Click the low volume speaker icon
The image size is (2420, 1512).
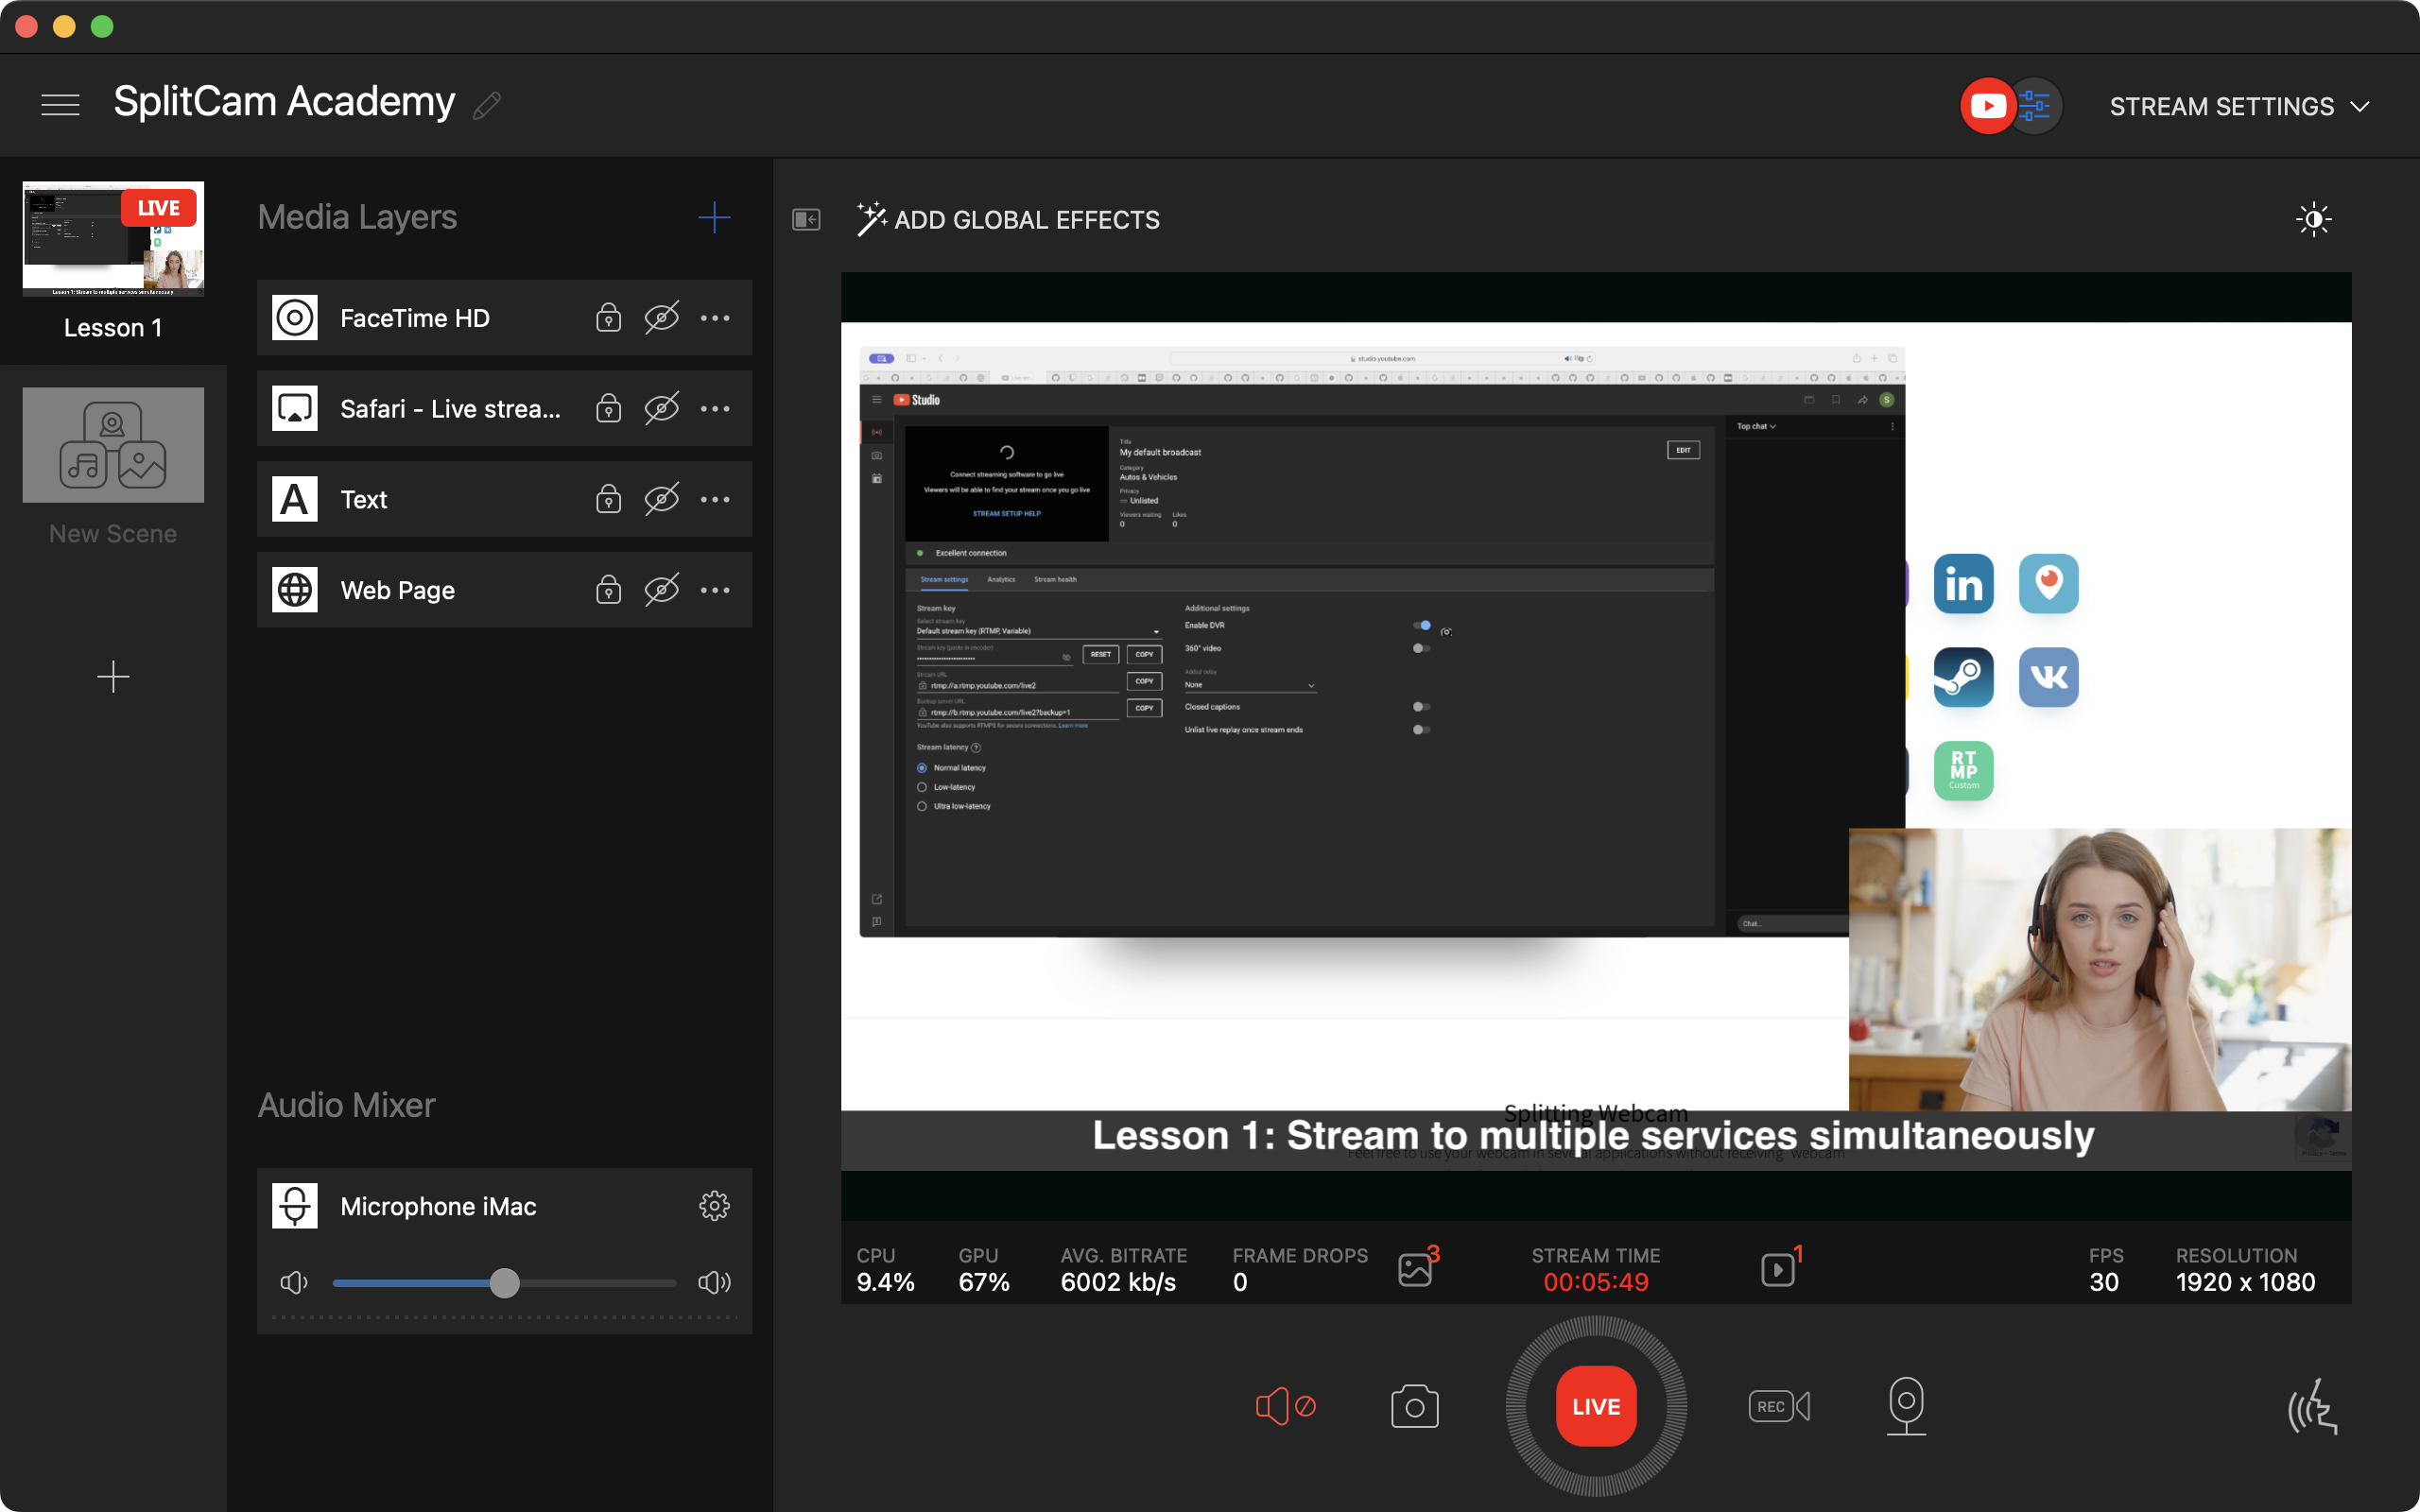click(x=293, y=1282)
